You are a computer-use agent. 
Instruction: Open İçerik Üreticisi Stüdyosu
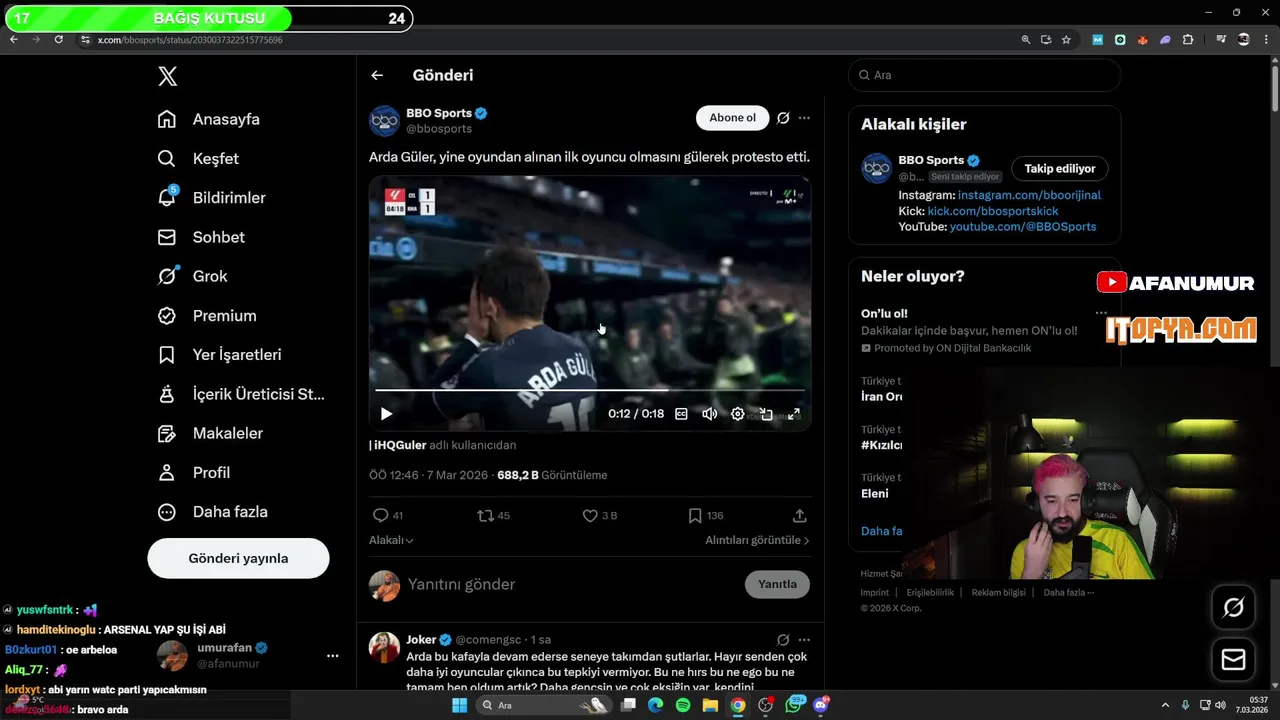pos(241,394)
